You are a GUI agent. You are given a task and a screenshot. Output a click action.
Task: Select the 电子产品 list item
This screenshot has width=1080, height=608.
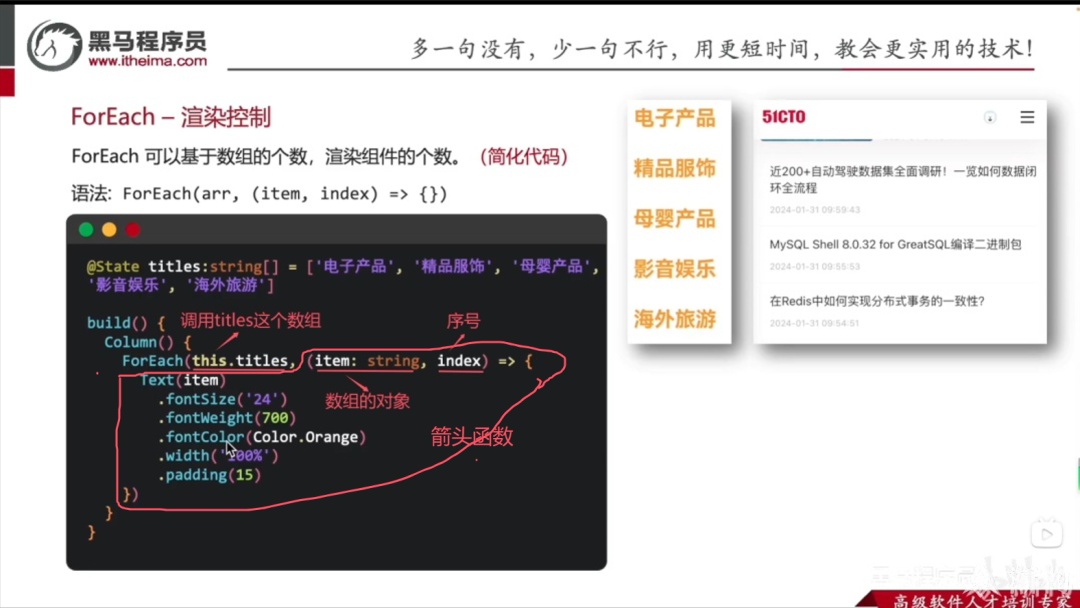[674, 118]
